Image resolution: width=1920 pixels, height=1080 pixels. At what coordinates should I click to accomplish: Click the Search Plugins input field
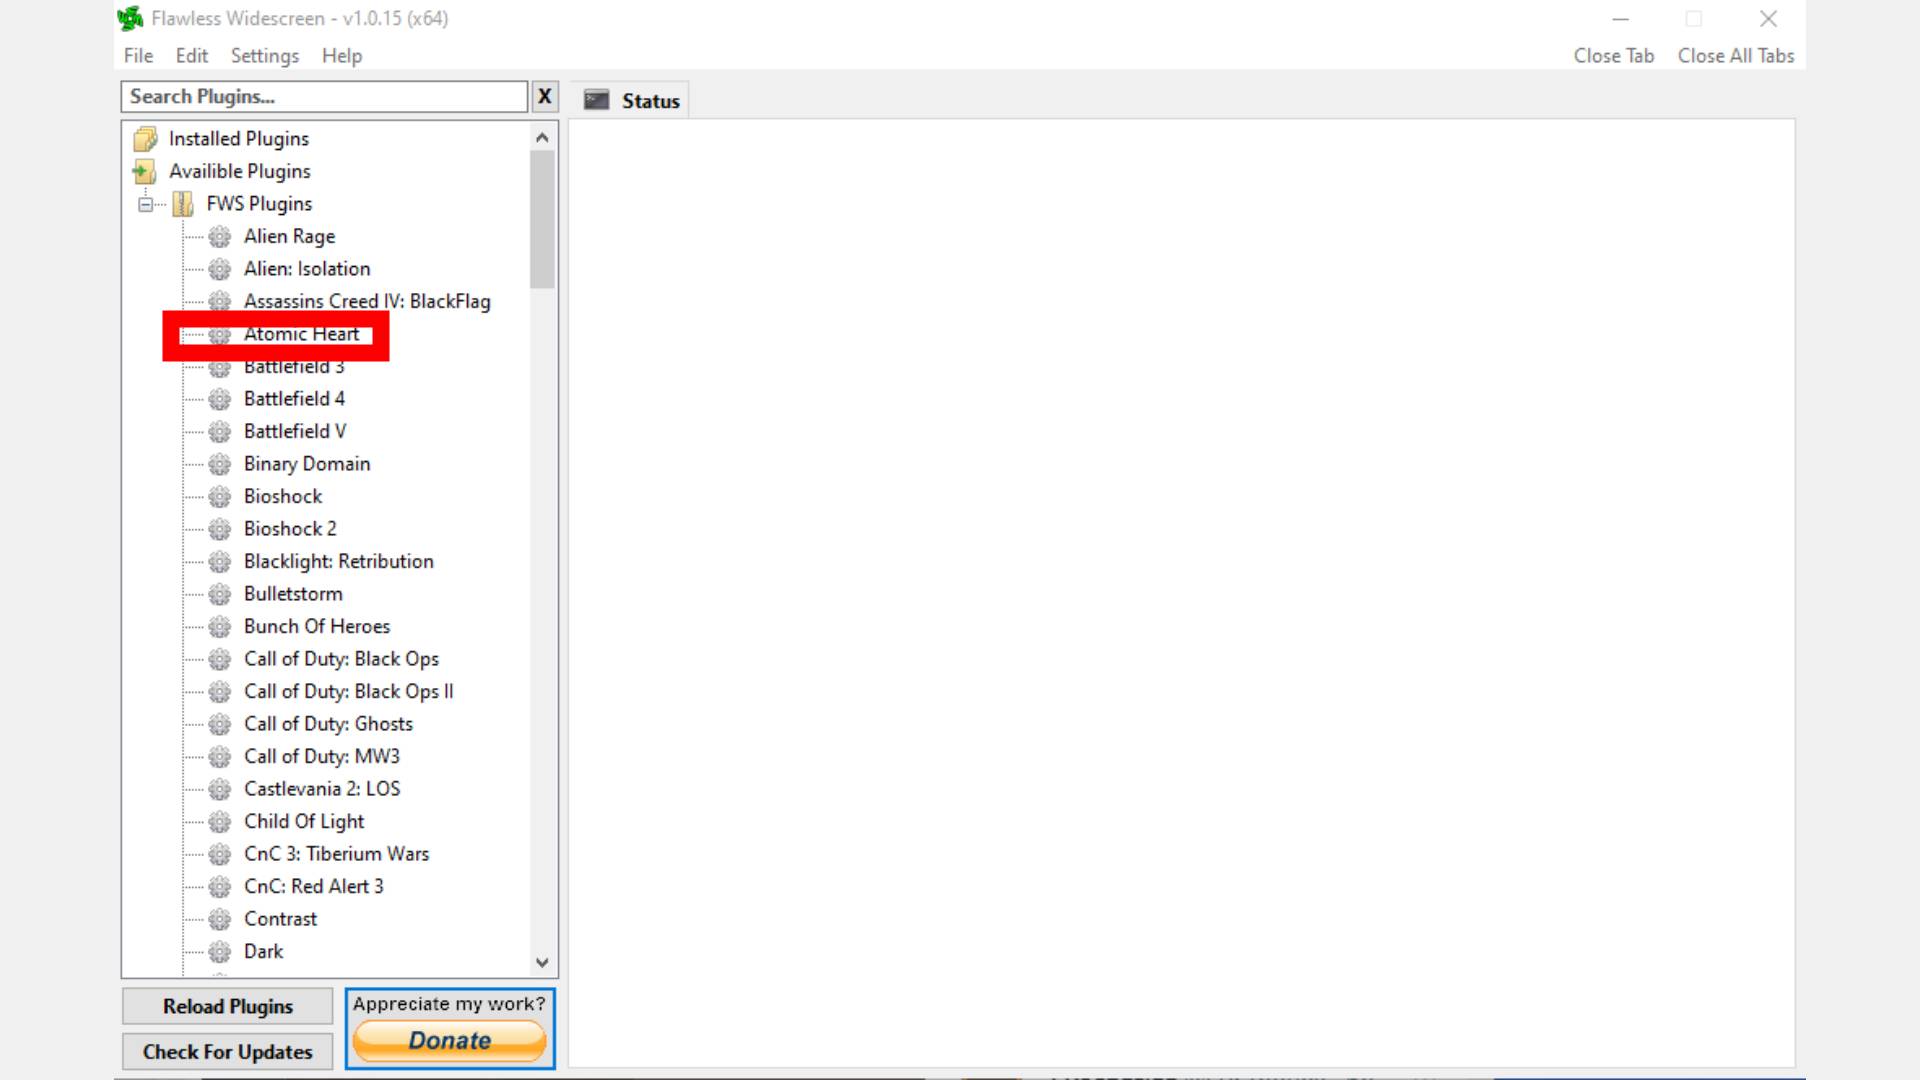(324, 95)
